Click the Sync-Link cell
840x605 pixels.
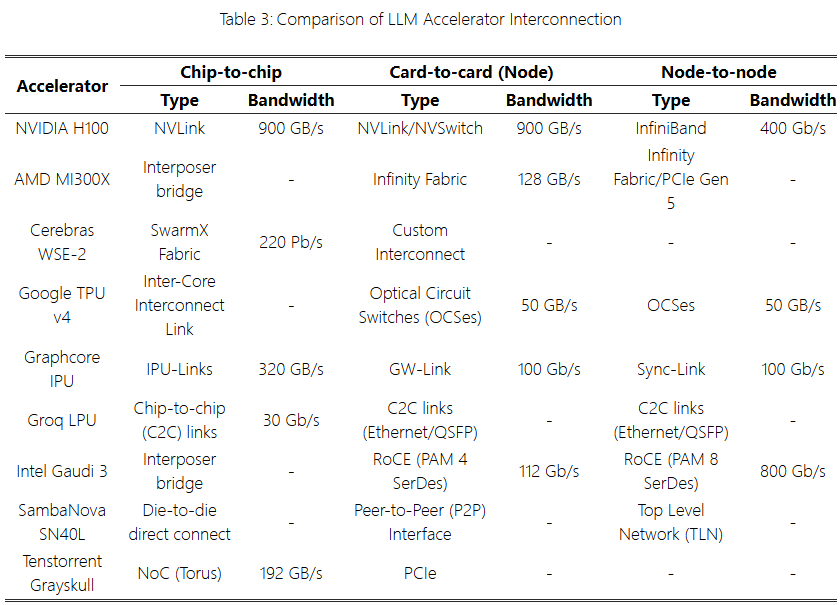pos(670,369)
